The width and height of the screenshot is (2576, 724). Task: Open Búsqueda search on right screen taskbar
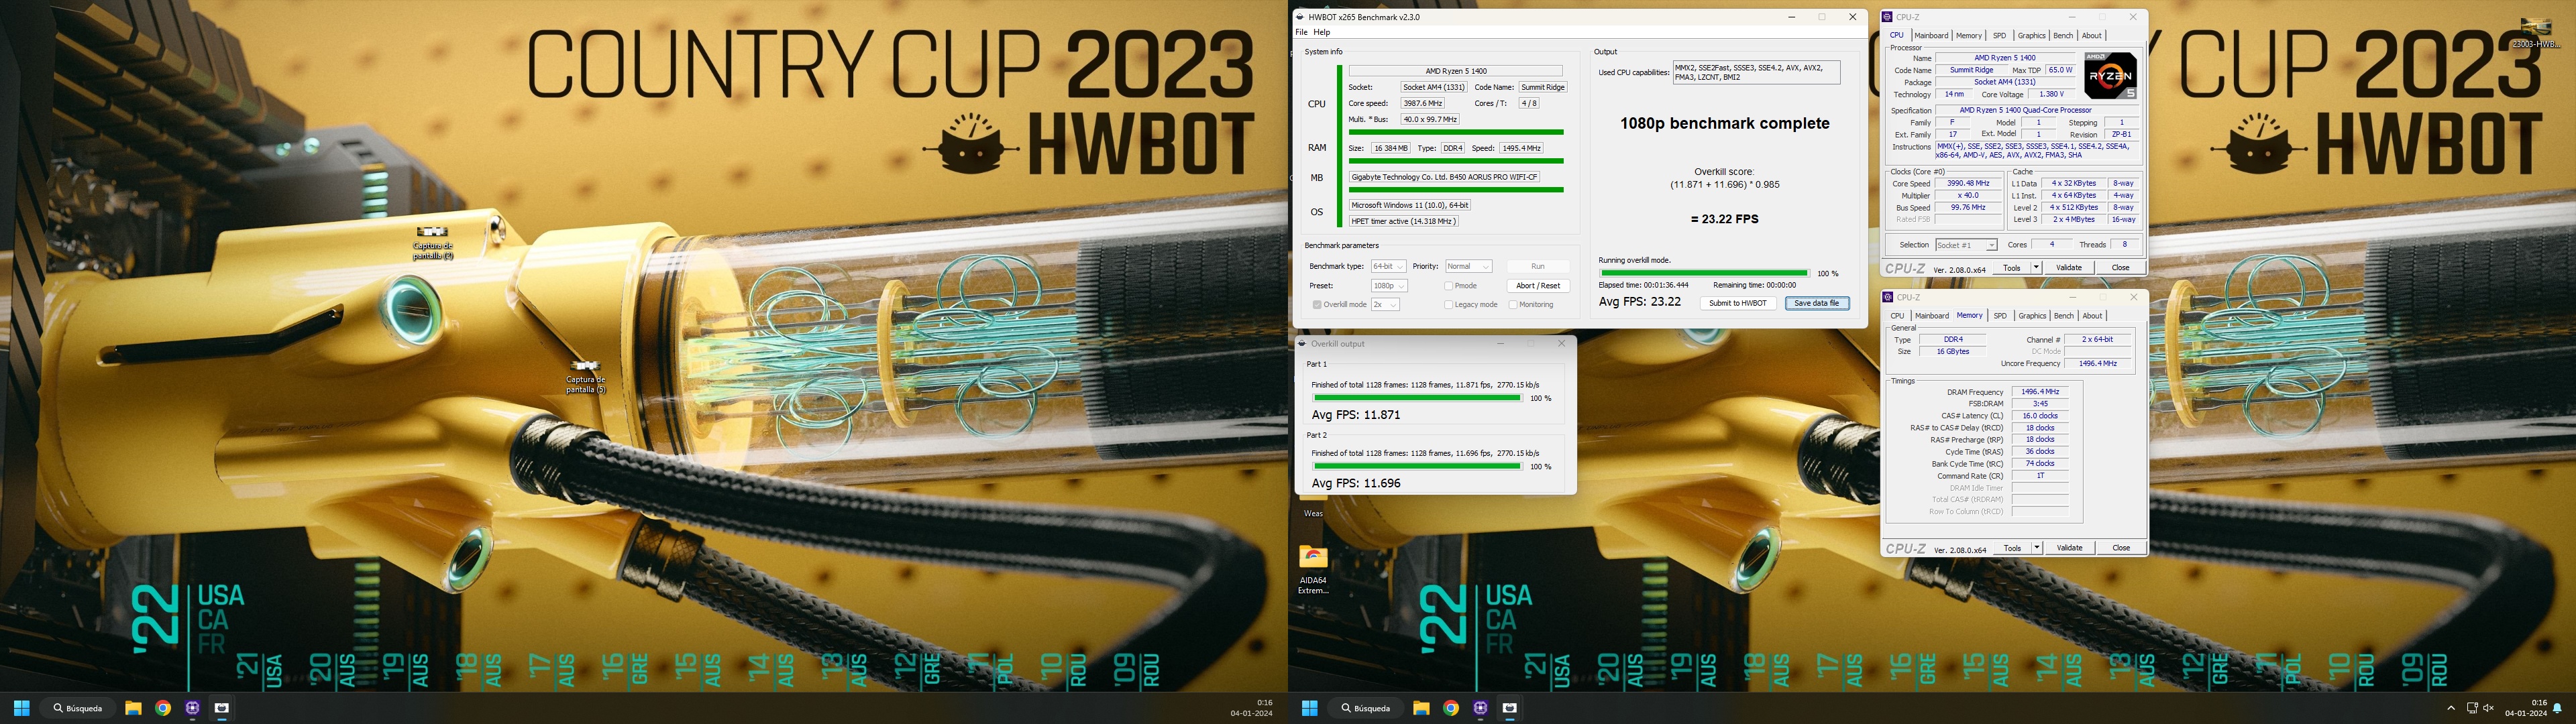(x=1367, y=708)
